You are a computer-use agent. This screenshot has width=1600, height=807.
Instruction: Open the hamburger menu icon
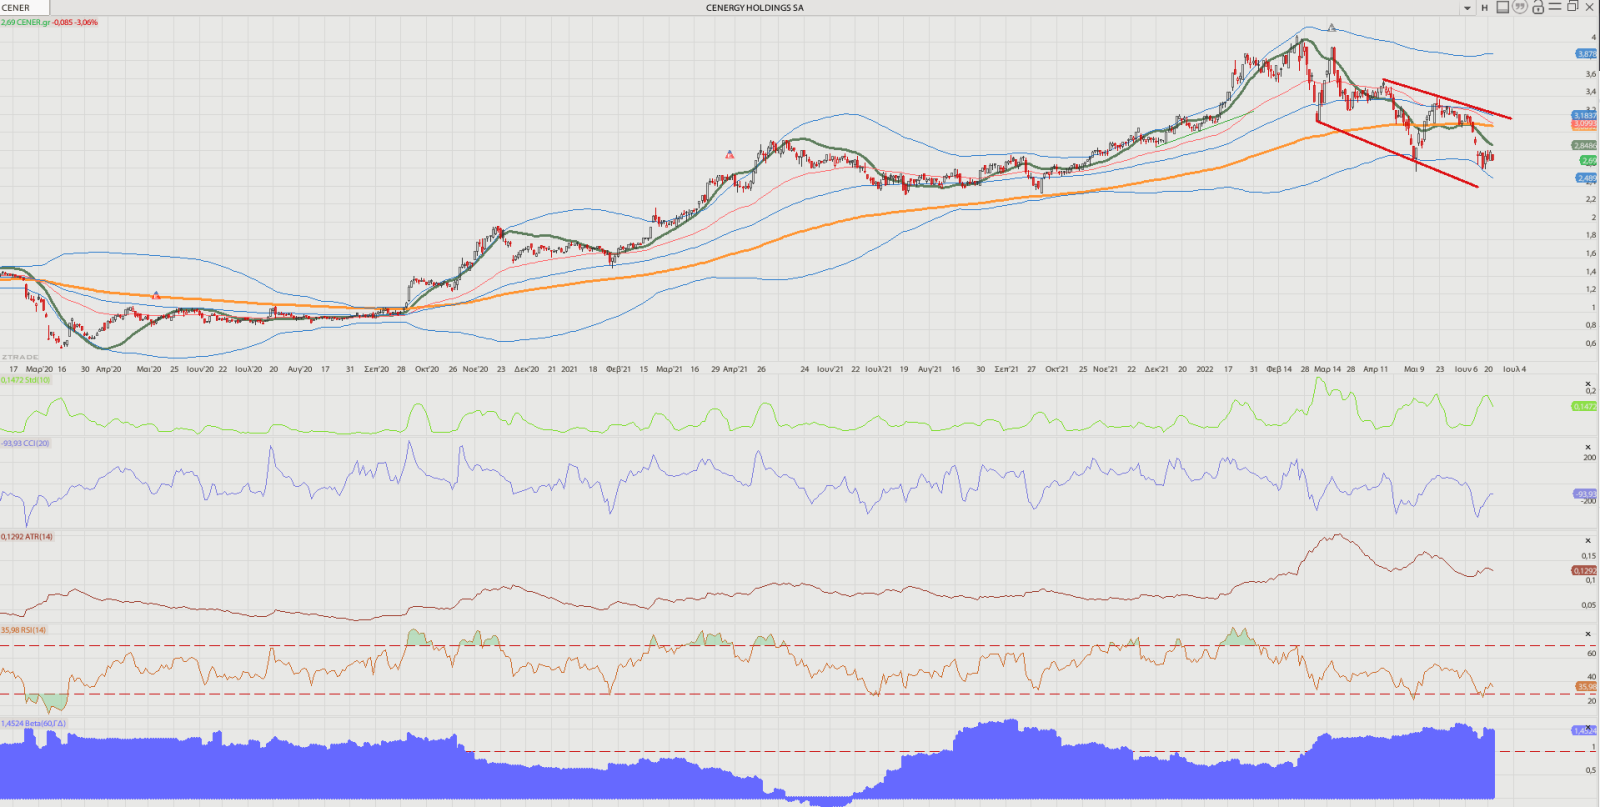pyautogui.click(x=1555, y=7)
